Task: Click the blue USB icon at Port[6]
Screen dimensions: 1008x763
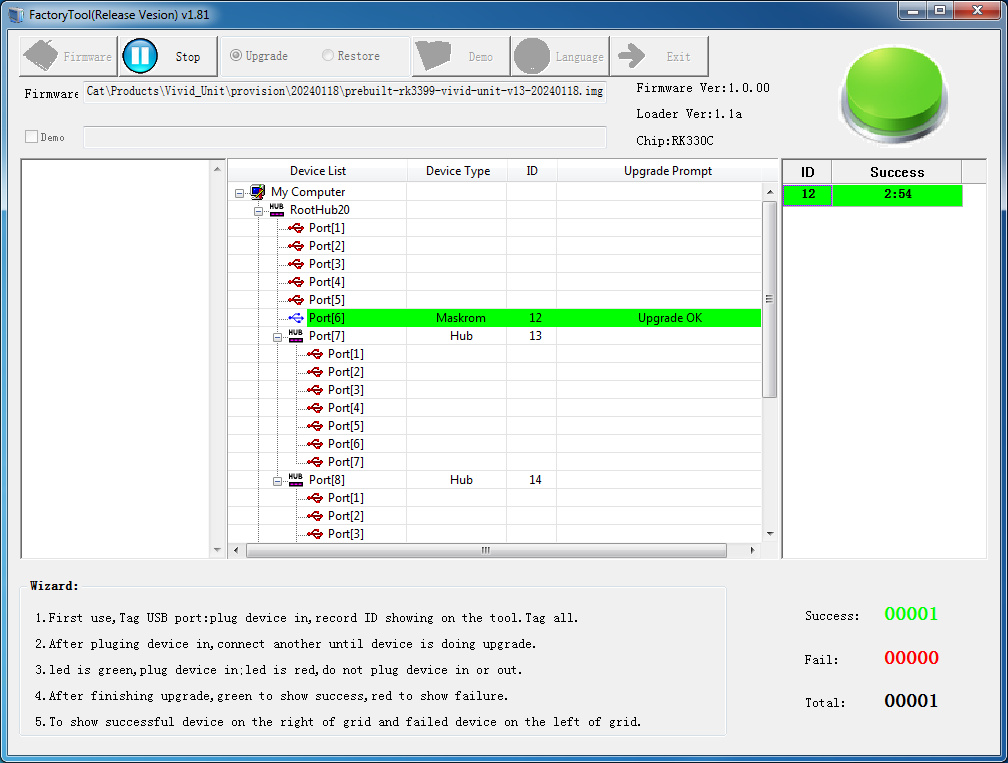Action: click(x=296, y=318)
